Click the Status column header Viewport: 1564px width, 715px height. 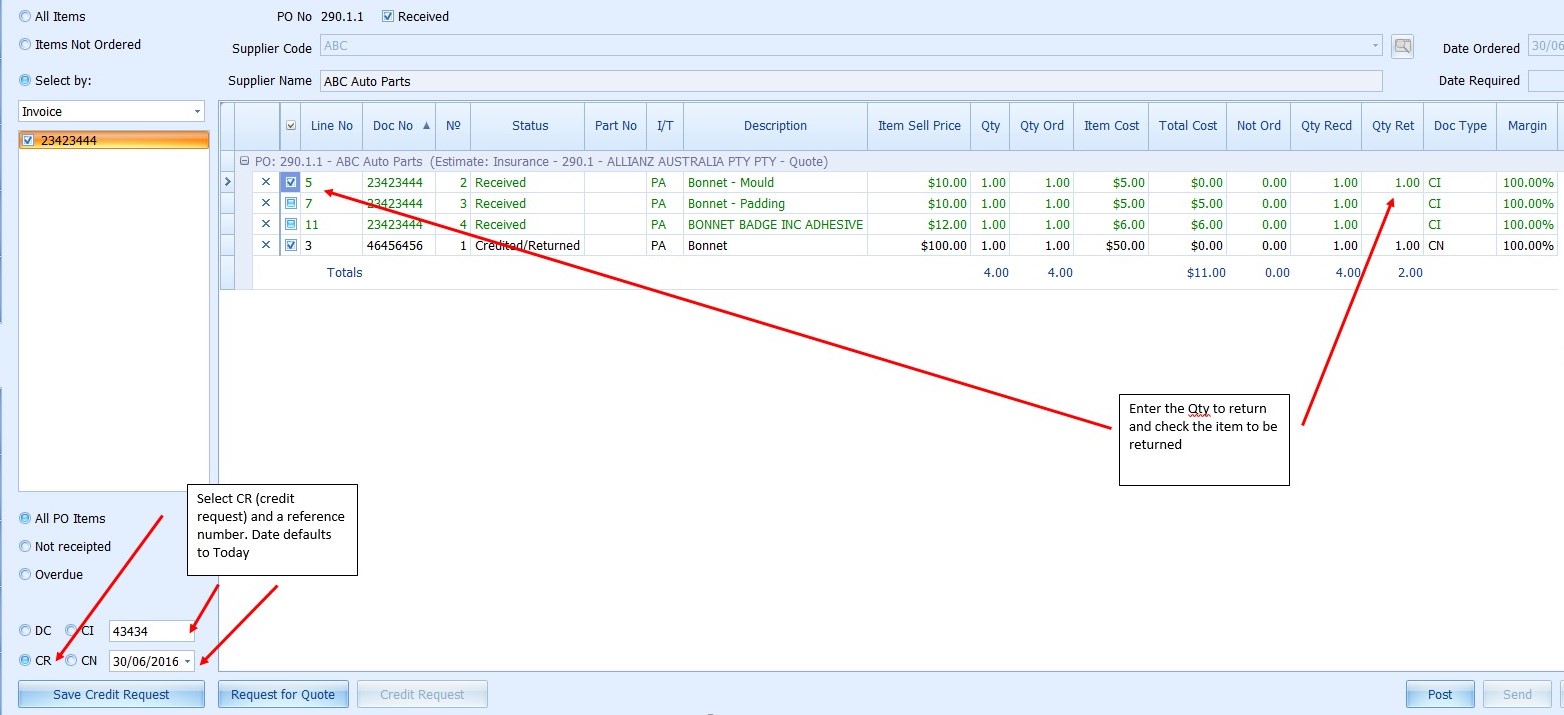point(528,126)
